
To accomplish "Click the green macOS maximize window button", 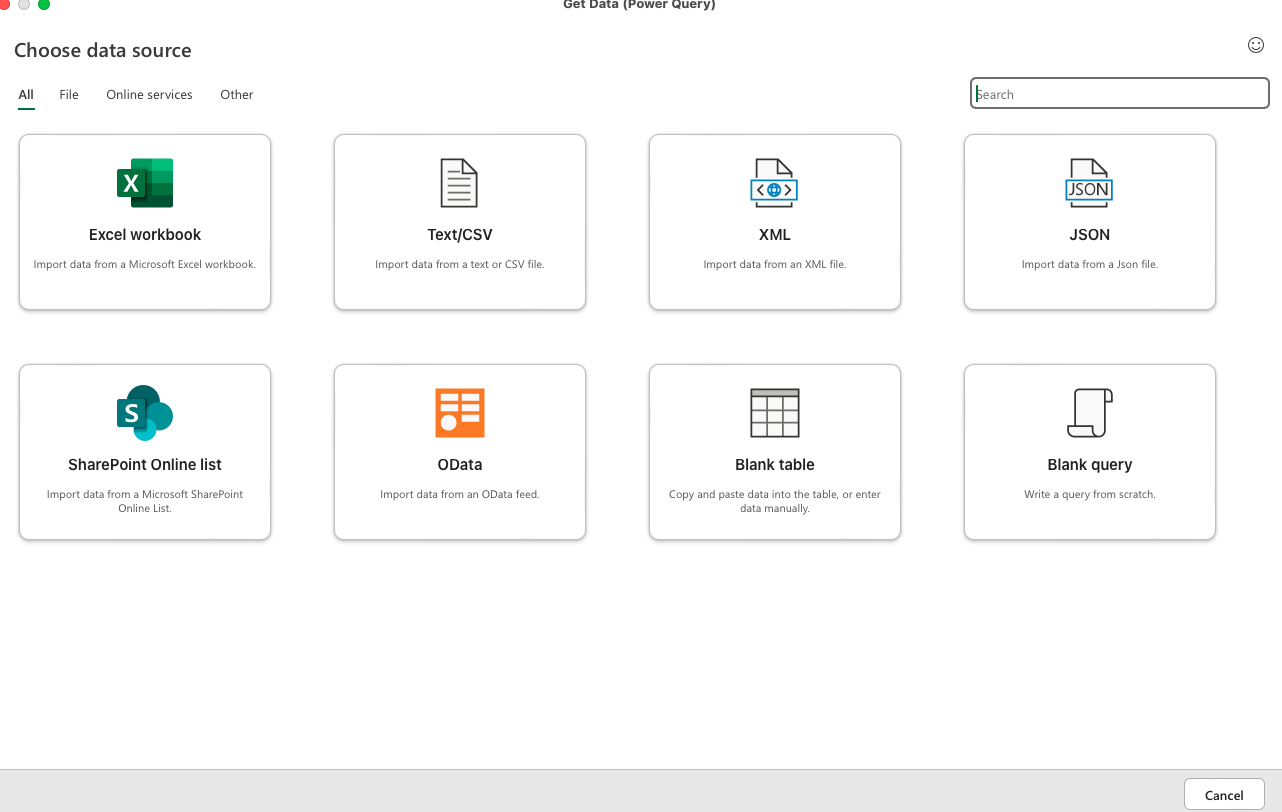I will (x=44, y=4).
